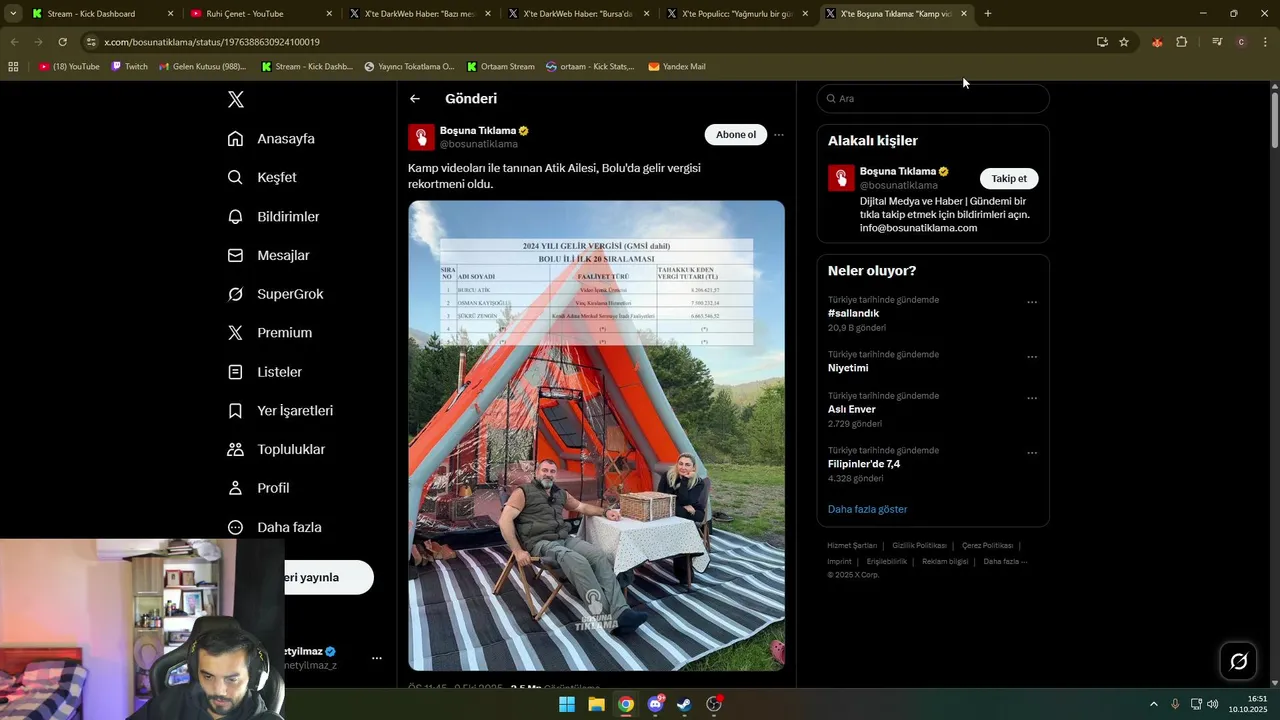Open Yandex Mail bookmark

coord(677,67)
